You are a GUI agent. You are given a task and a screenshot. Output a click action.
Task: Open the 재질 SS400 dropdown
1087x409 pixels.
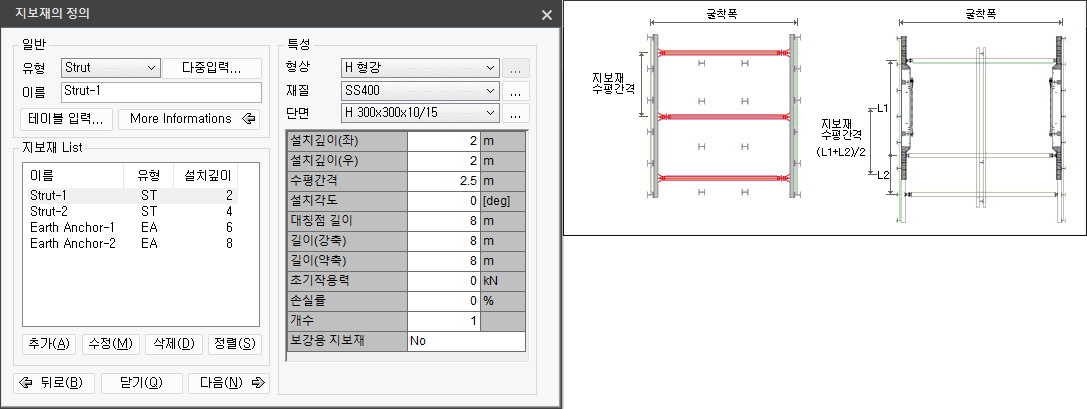[419, 91]
